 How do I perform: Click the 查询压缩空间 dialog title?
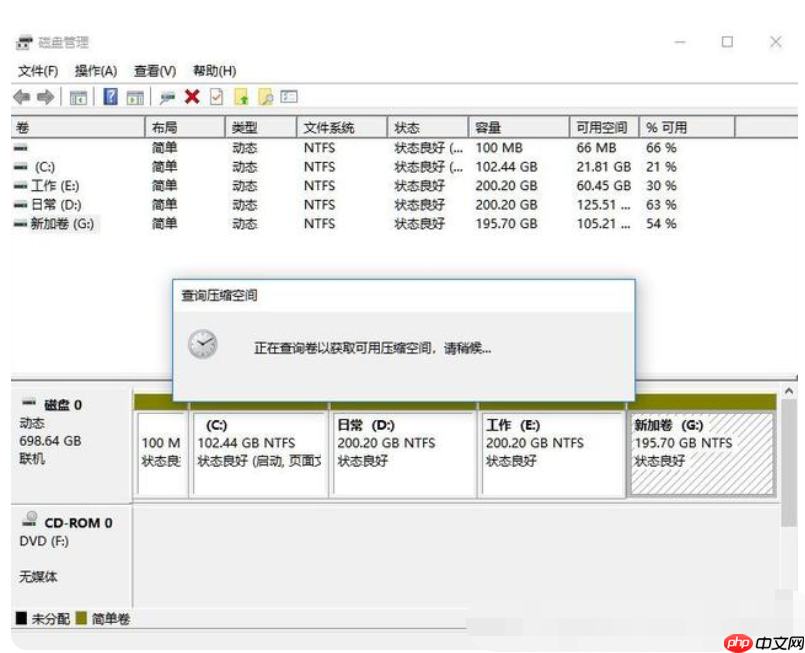219,295
